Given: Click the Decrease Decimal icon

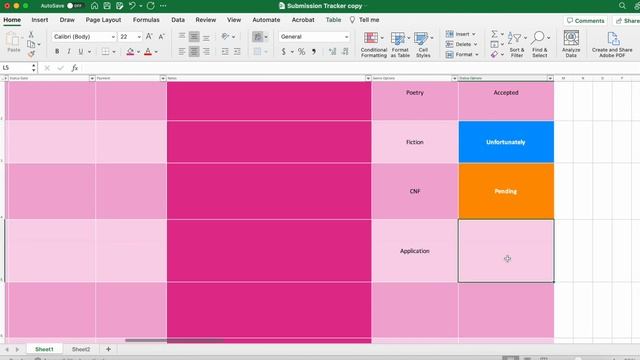Looking at the screenshot, I should pyautogui.click(x=345, y=51).
